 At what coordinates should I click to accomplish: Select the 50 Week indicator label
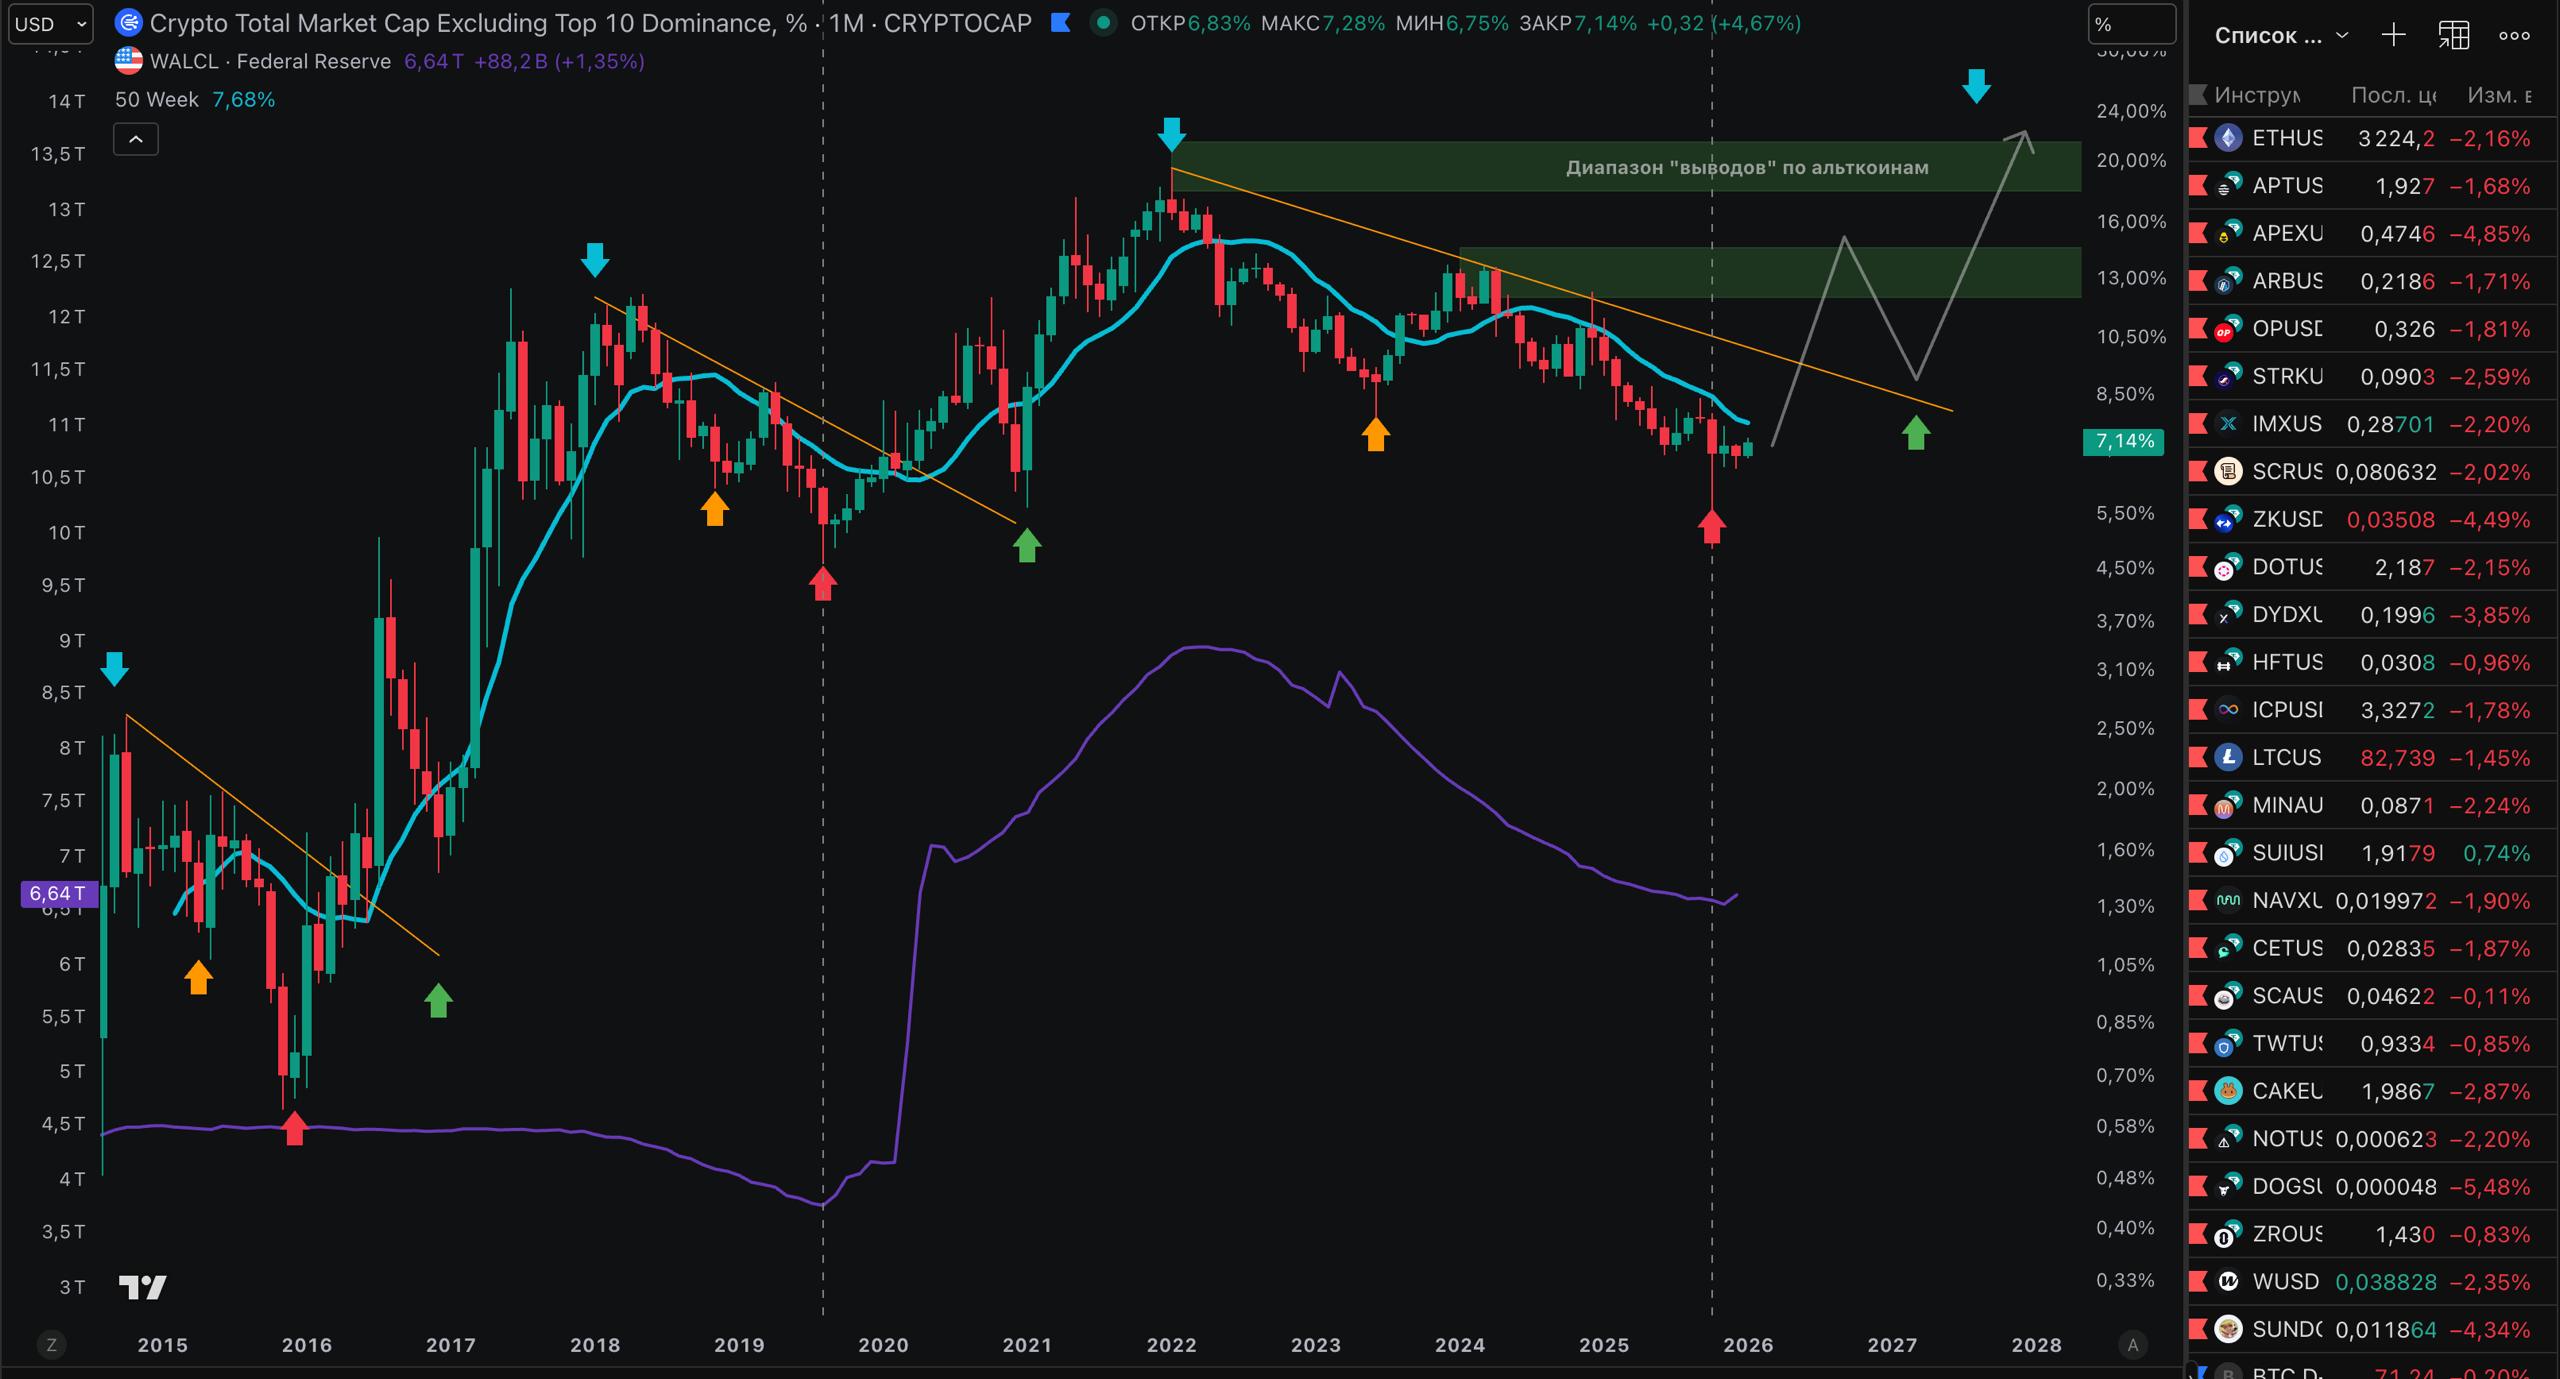[x=157, y=100]
